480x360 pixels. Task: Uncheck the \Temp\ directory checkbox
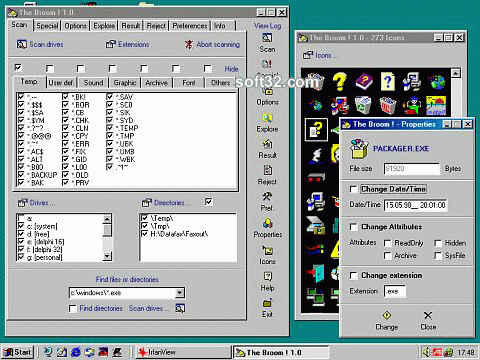click(145, 218)
